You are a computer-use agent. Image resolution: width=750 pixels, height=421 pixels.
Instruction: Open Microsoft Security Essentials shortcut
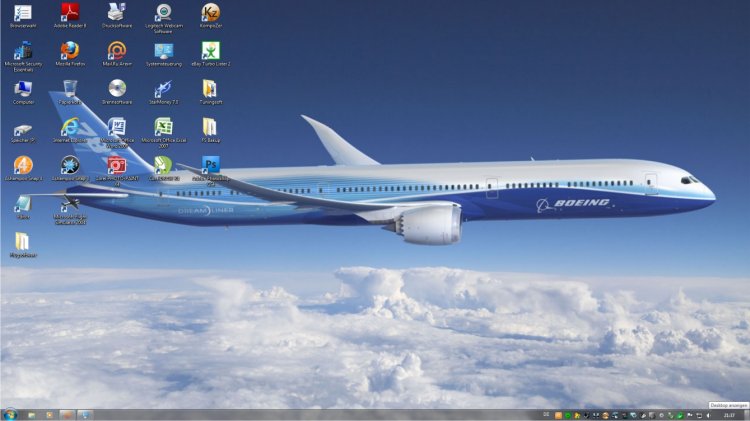23,57
